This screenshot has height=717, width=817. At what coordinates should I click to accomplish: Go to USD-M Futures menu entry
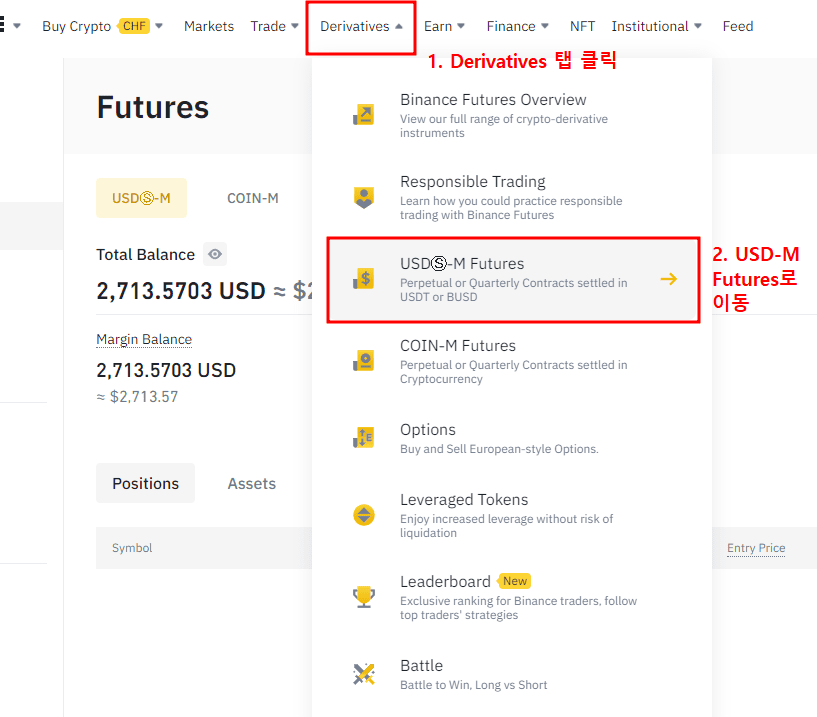513,280
